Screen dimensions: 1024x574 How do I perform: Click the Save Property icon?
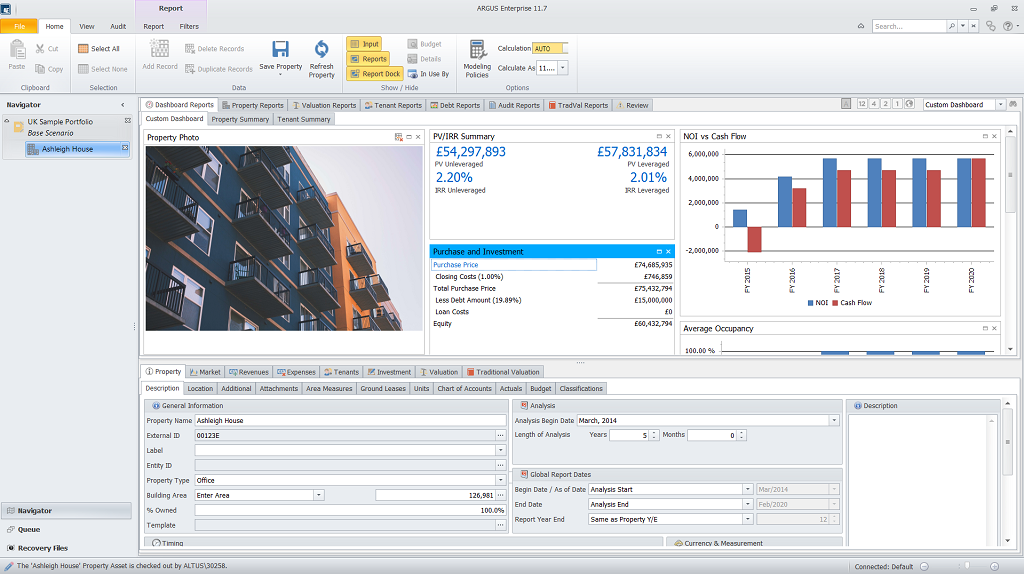point(280,49)
